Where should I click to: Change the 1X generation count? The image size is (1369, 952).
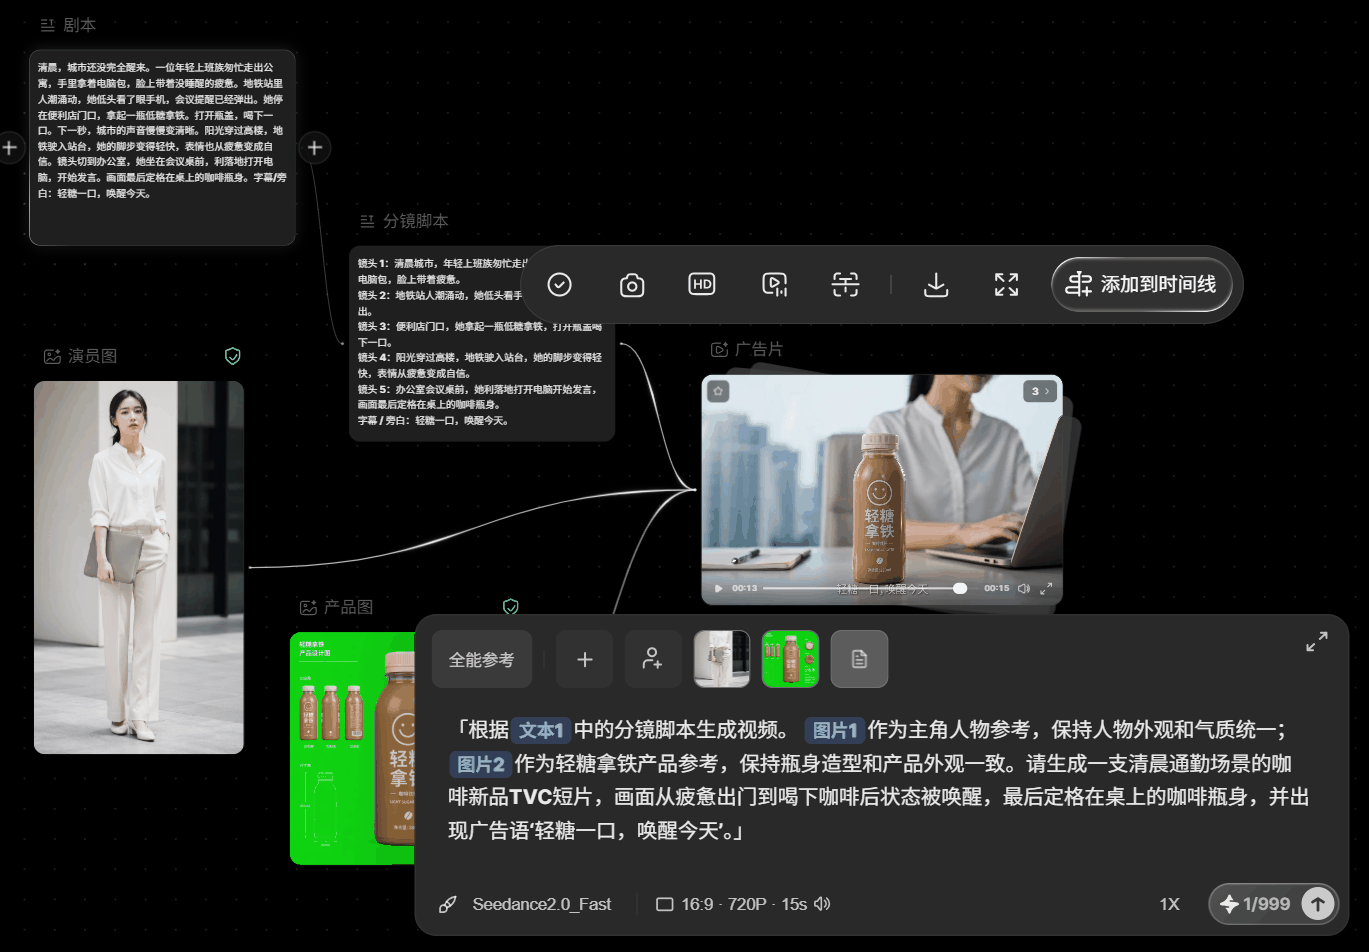(x=1169, y=904)
